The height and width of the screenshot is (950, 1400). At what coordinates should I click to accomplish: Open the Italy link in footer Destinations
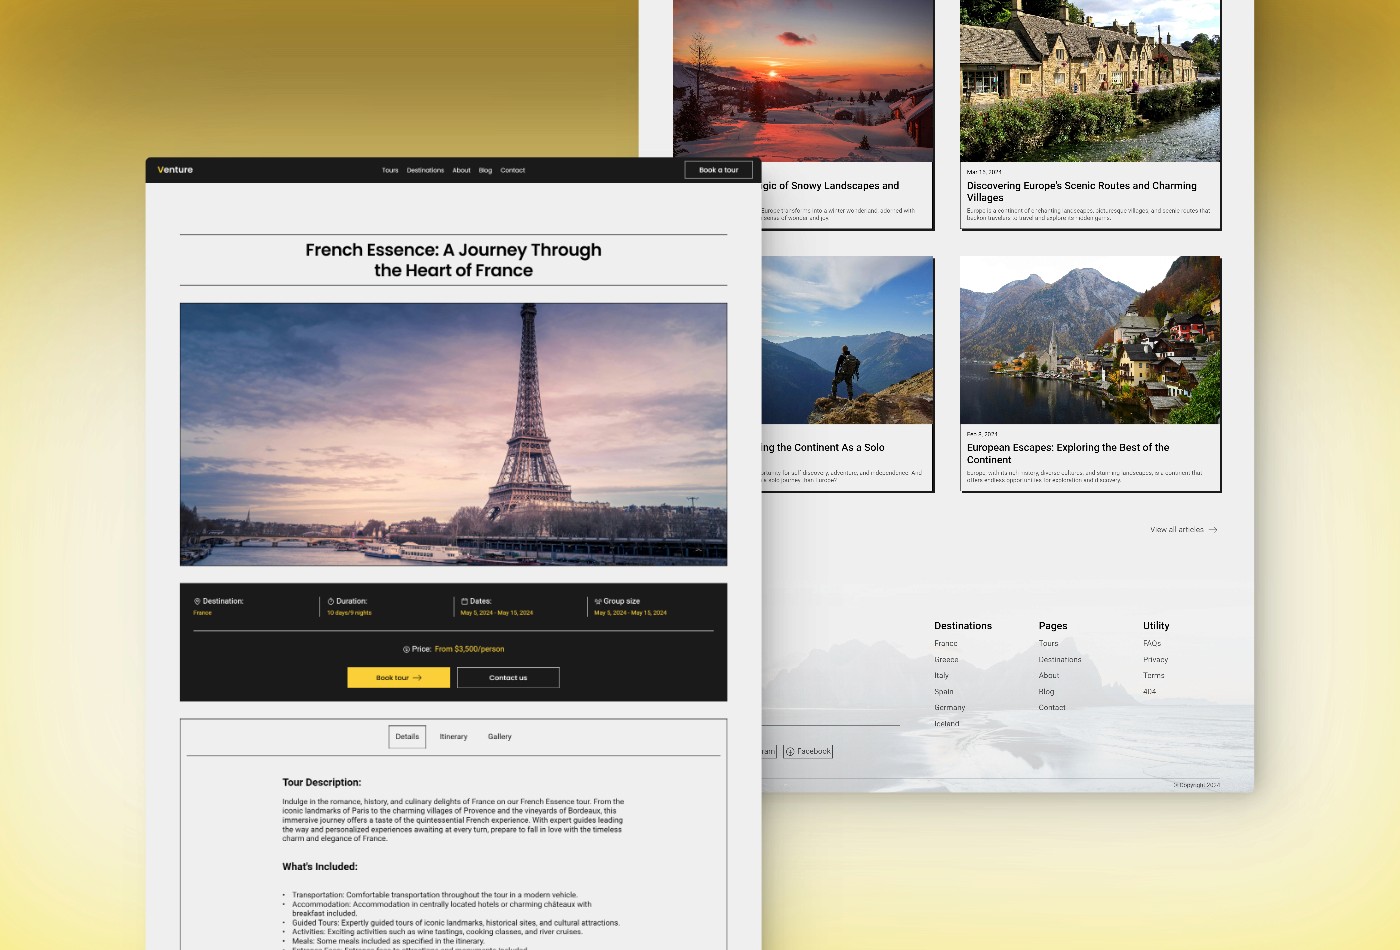pyautogui.click(x=941, y=675)
